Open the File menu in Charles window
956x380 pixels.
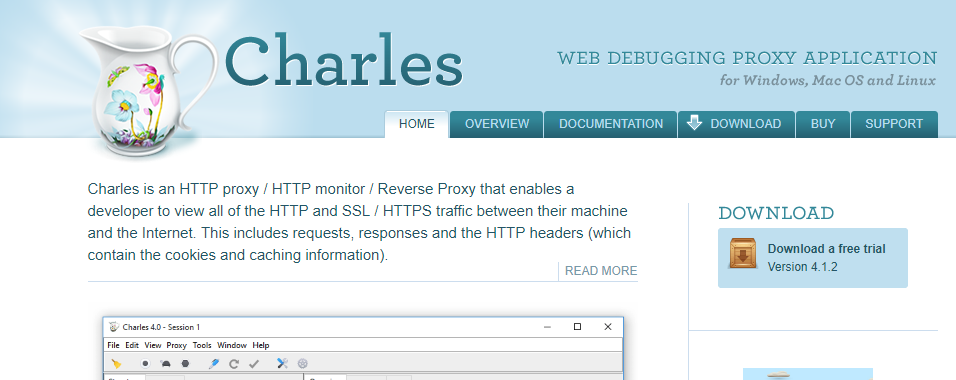113,345
